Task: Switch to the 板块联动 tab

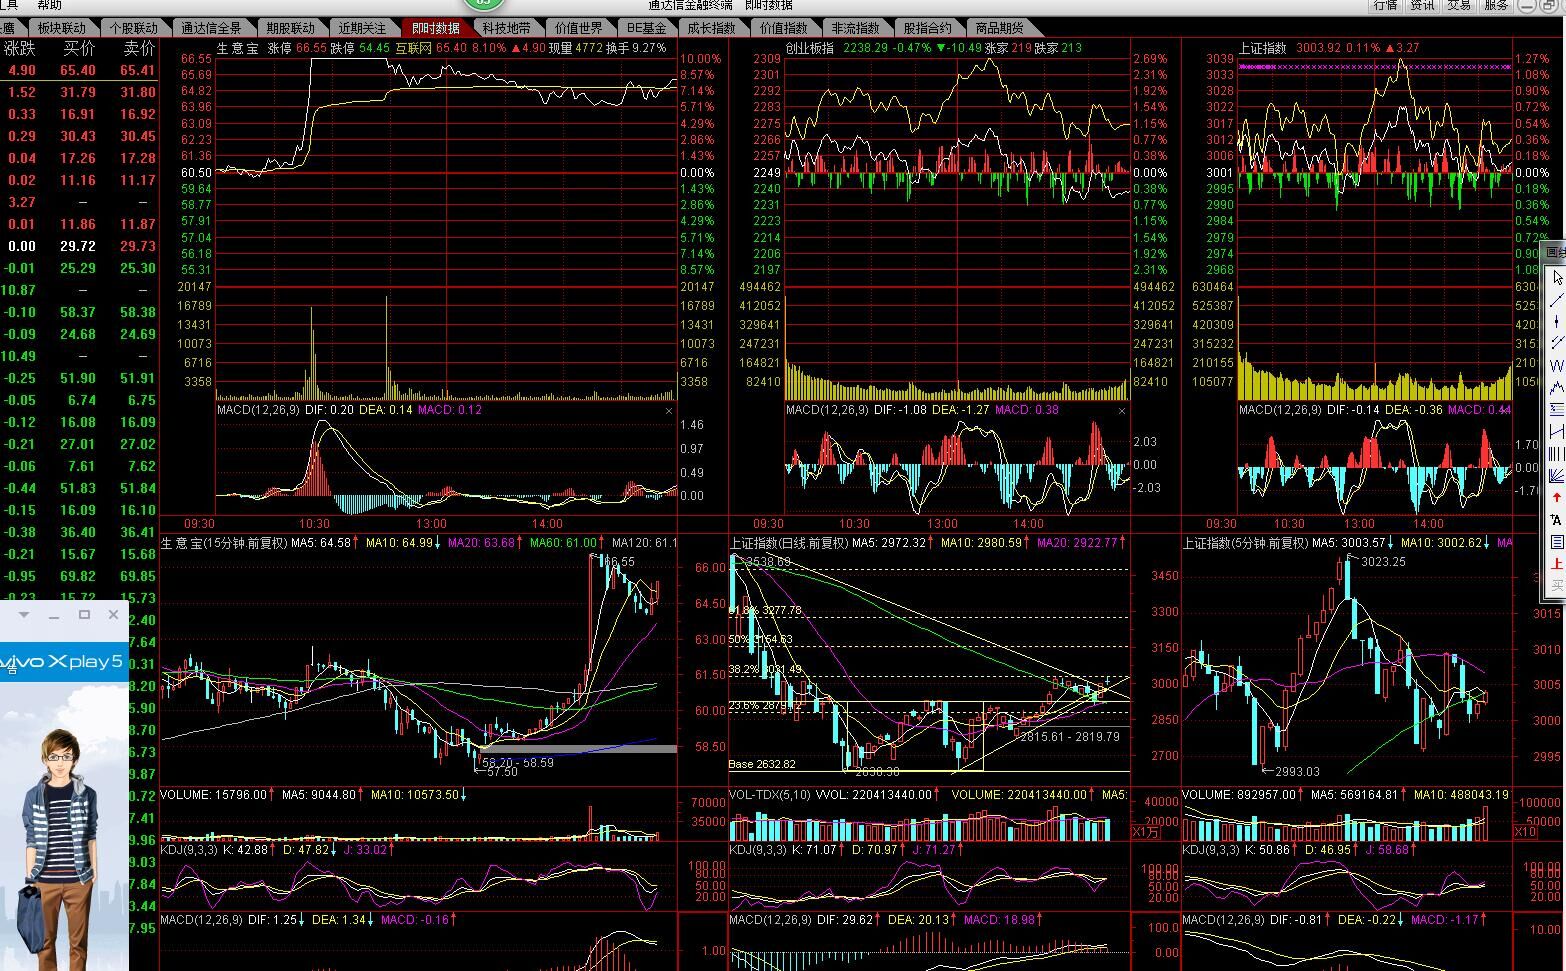Action: click(62, 28)
